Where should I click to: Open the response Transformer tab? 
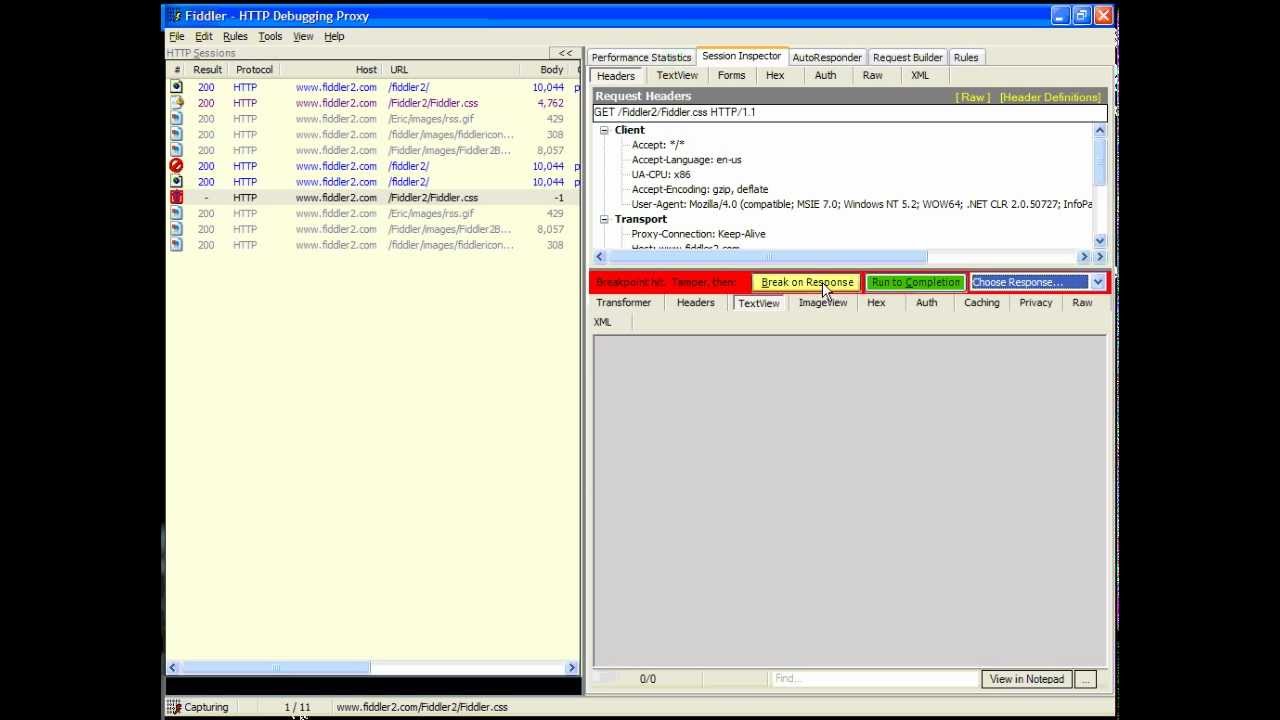tap(623, 303)
